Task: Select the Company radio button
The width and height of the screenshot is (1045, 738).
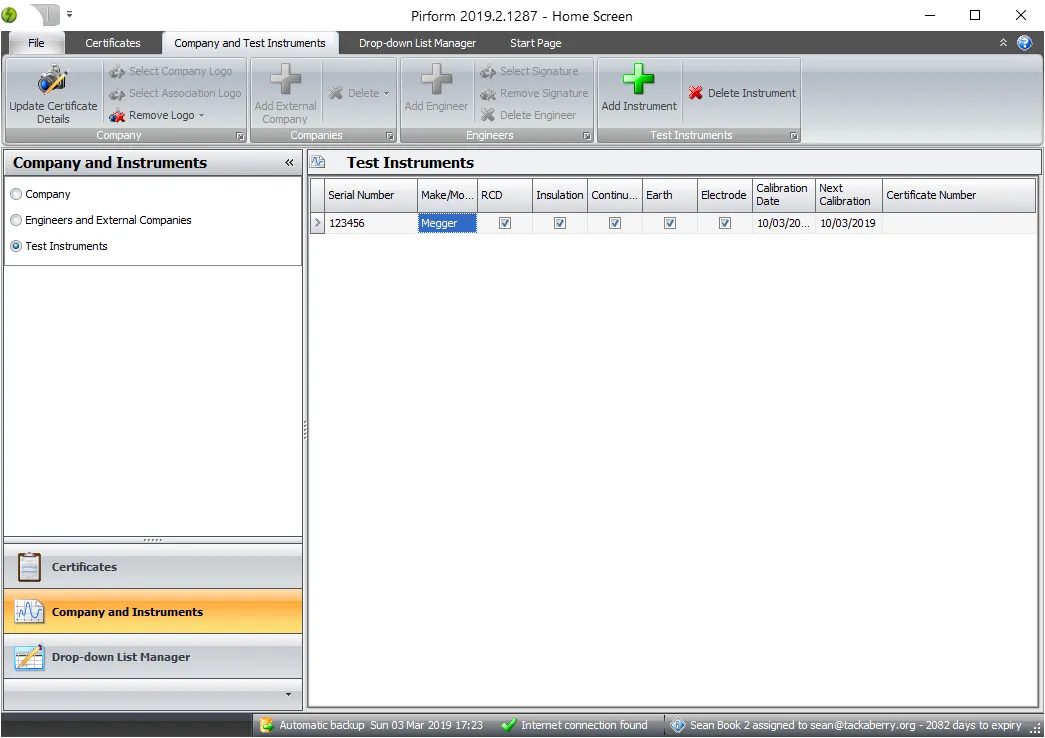Action: [x=17, y=194]
